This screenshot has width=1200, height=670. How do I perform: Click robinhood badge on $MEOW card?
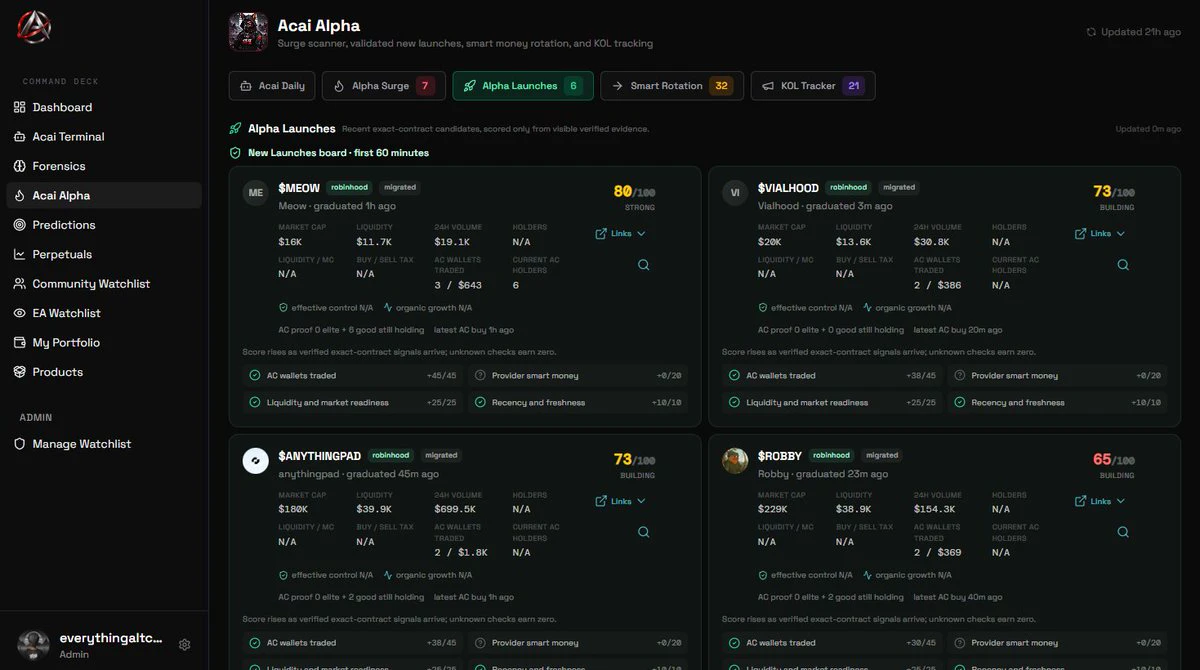(349, 187)
